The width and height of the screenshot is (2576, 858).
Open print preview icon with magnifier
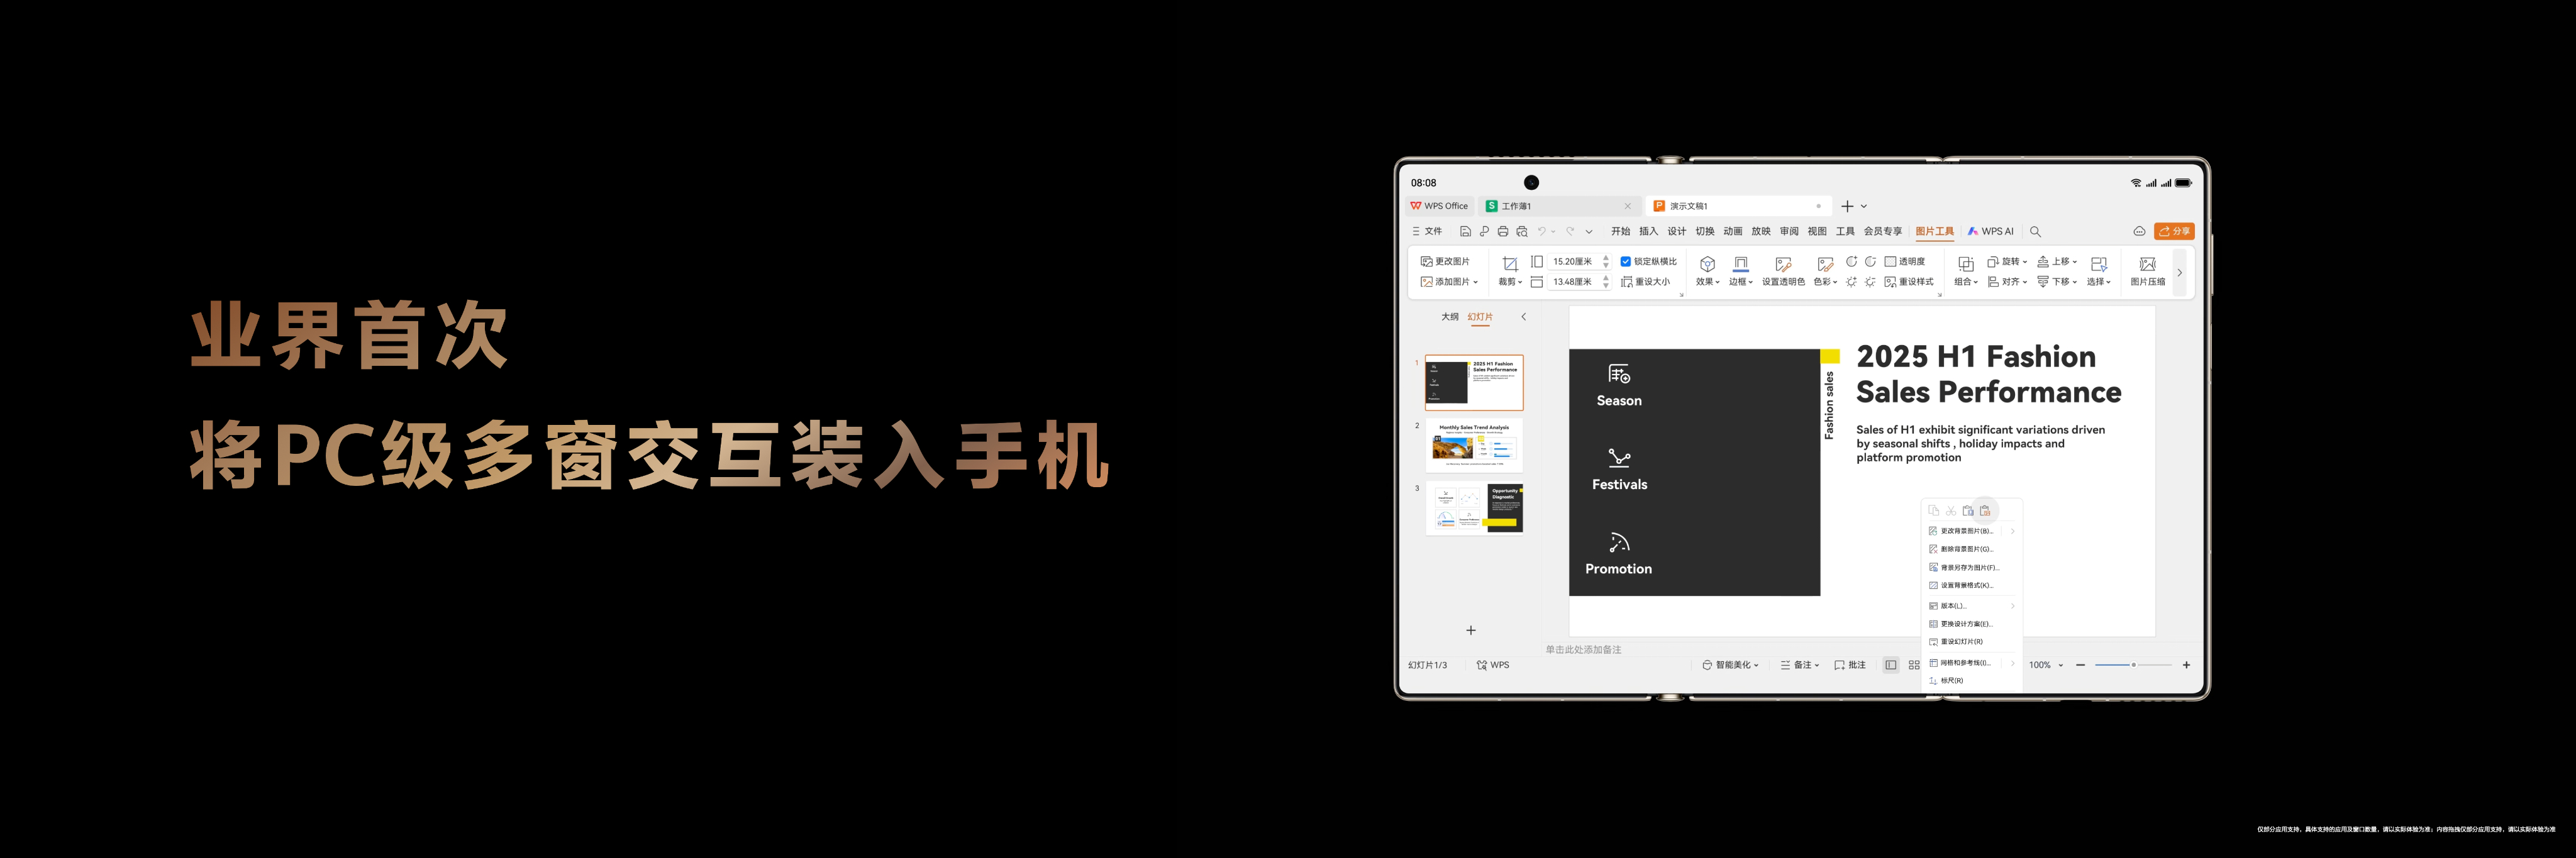[1522, 231]
